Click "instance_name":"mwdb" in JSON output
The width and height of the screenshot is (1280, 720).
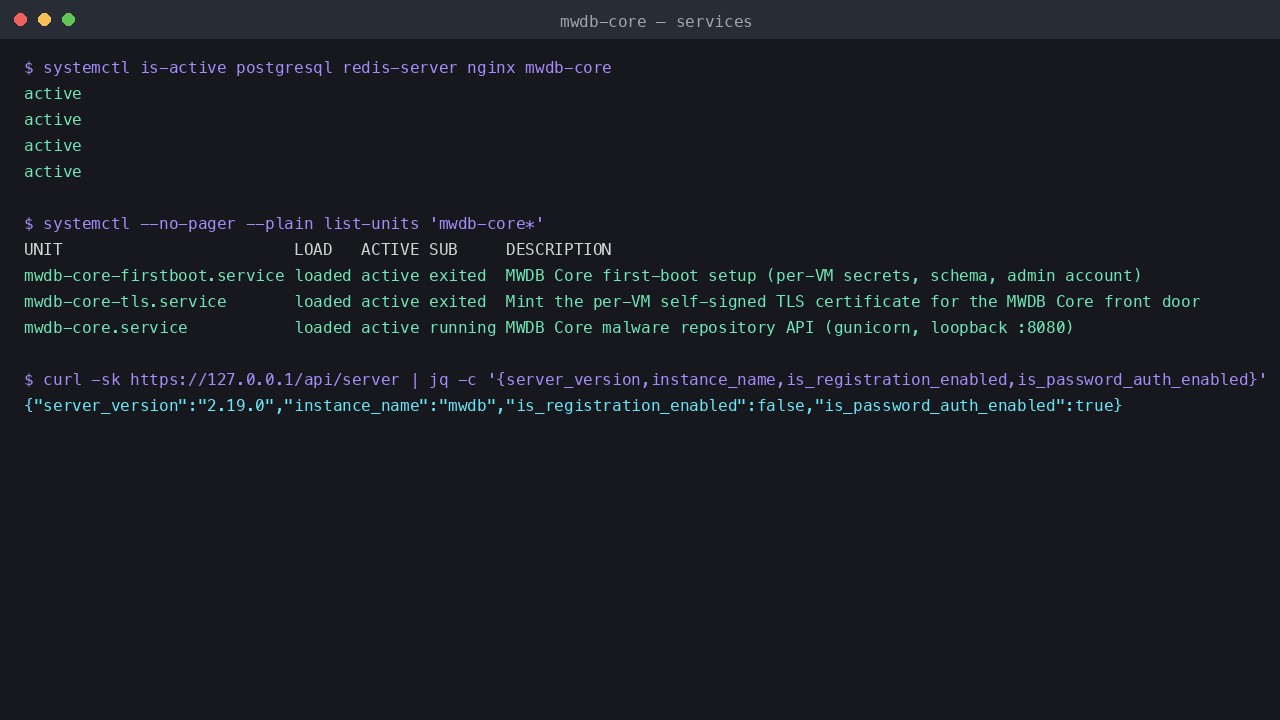coord(390,406)
